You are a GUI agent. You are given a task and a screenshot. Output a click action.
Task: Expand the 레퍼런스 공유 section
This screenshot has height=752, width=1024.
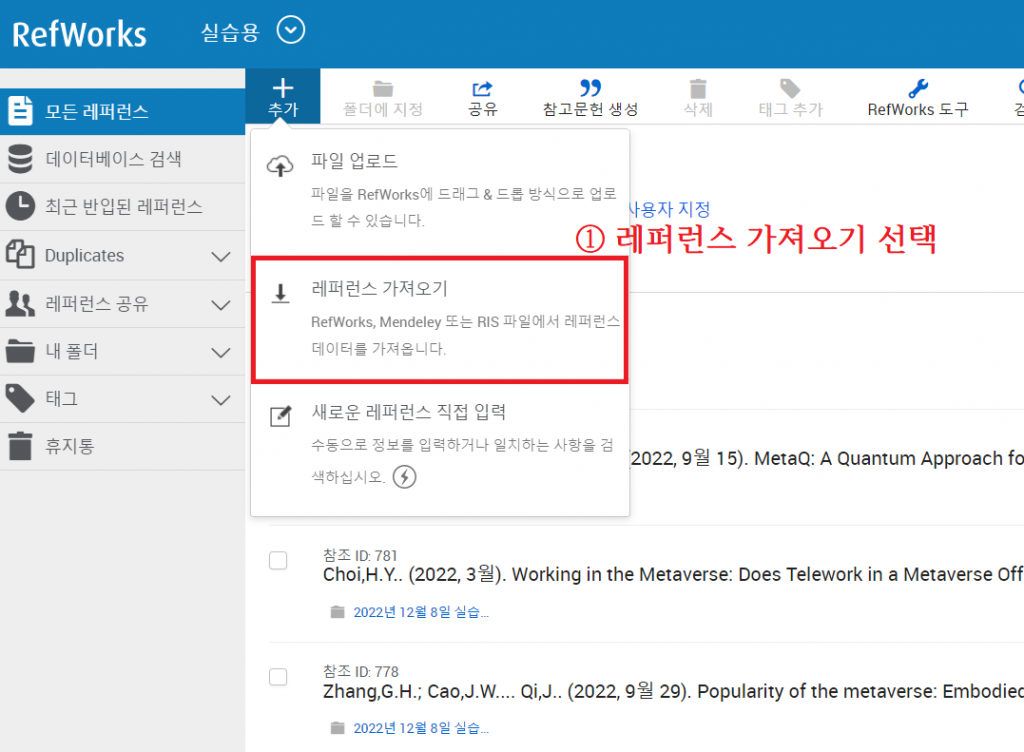(x=221, y=304)
